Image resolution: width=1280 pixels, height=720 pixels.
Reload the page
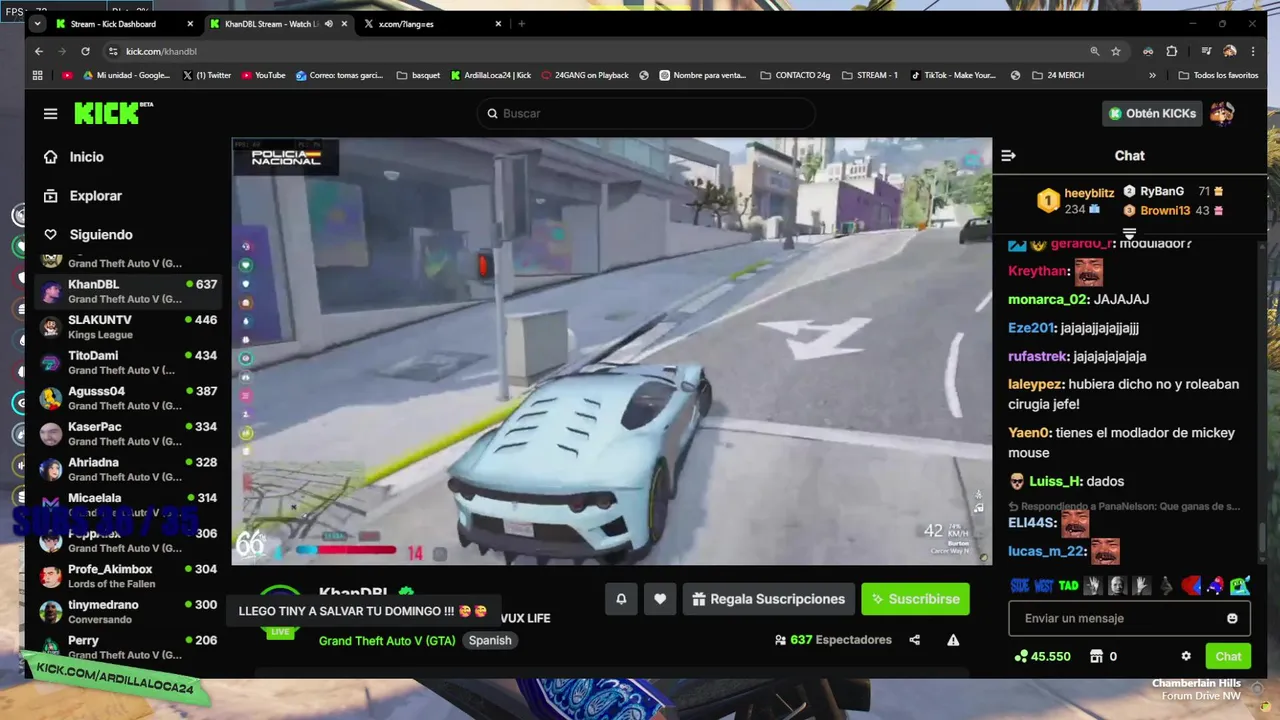[85, 51]
